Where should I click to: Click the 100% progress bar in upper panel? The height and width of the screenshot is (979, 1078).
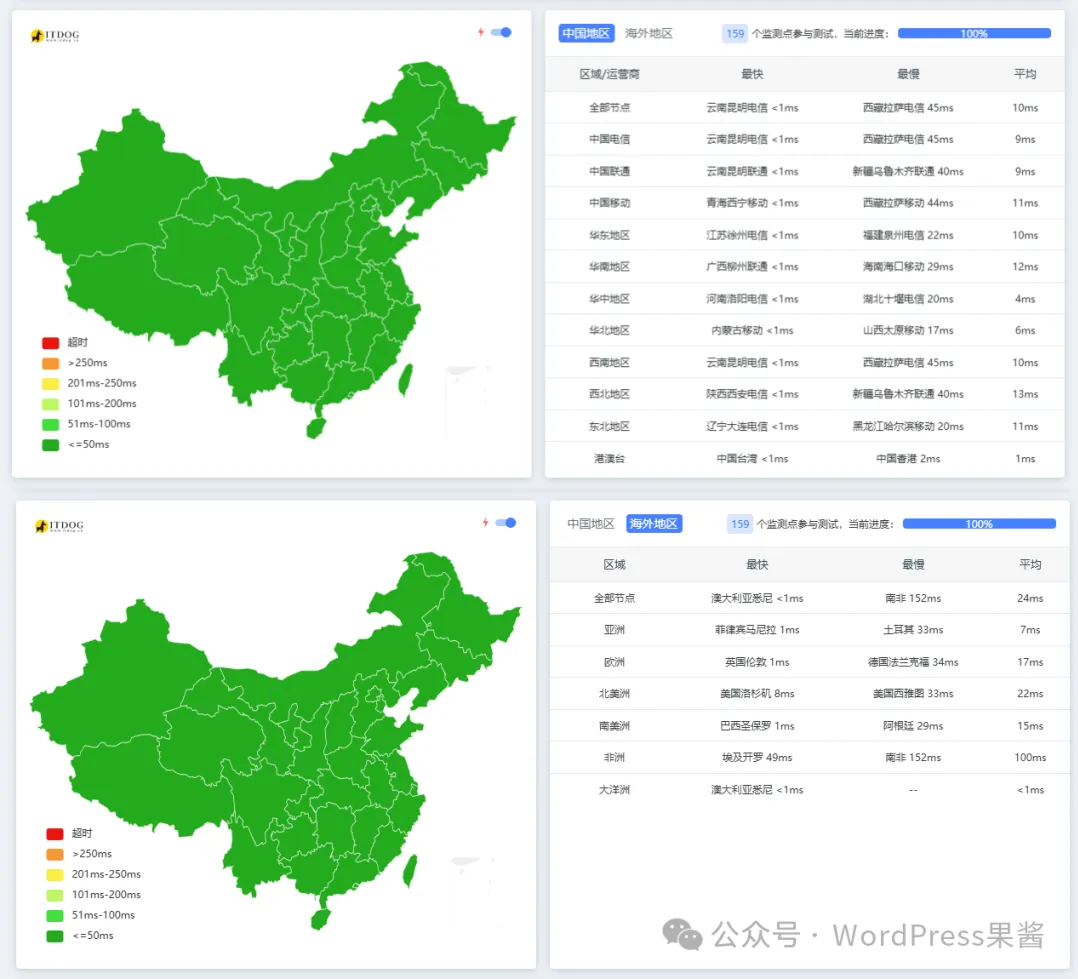[974, 33]
